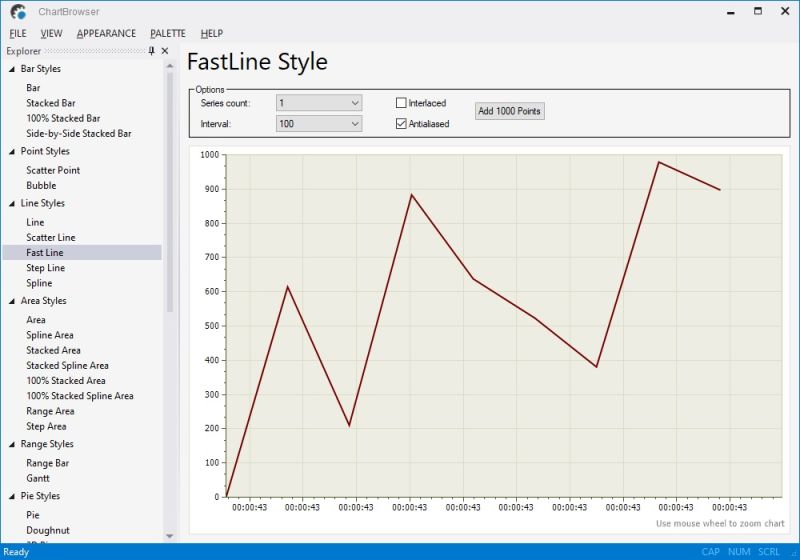
Task: Select the Area chart style
Action: [x=36, y=320]
